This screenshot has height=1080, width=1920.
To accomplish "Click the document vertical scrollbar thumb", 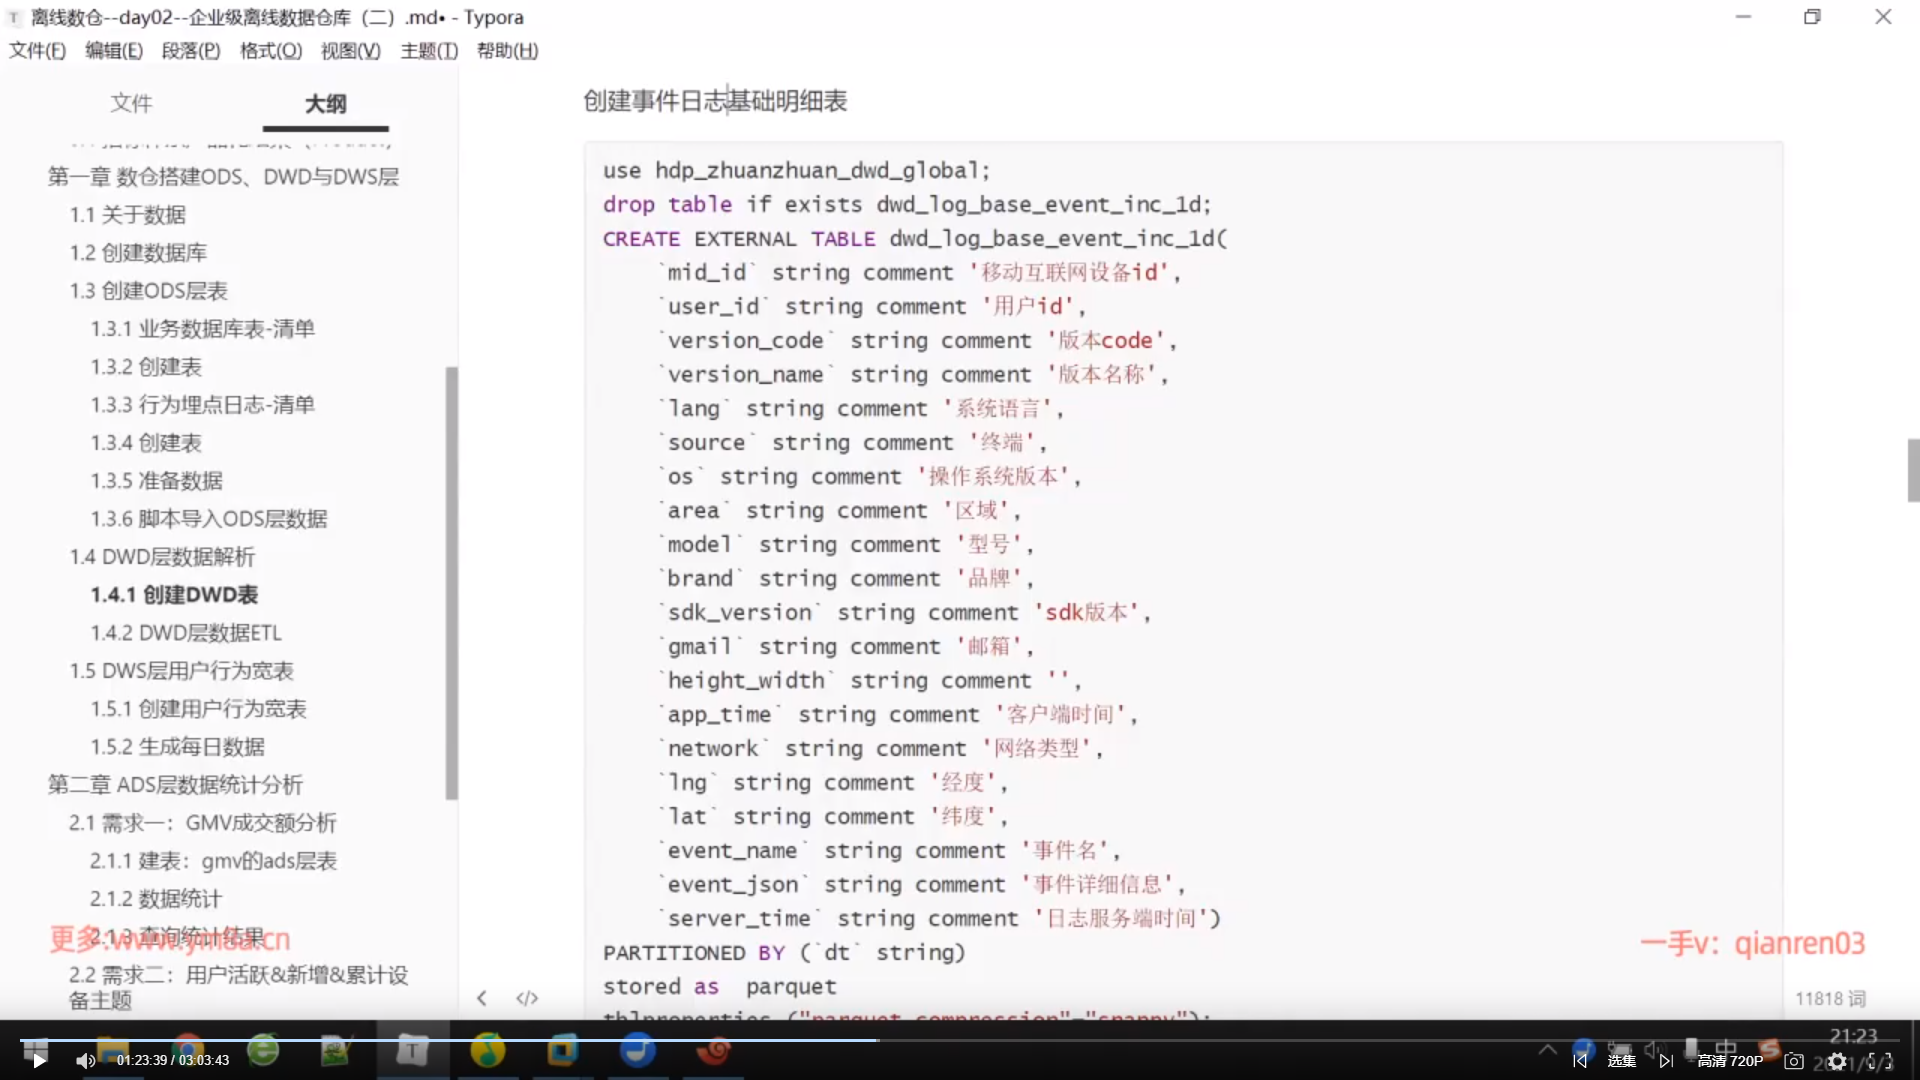I will point(1912,470).
